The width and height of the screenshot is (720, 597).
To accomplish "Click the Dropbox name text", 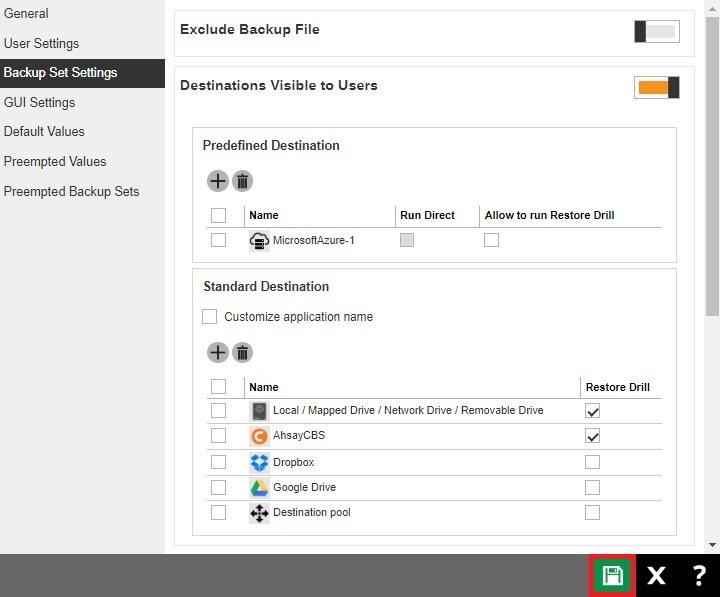I will click(x=293, y=462).
